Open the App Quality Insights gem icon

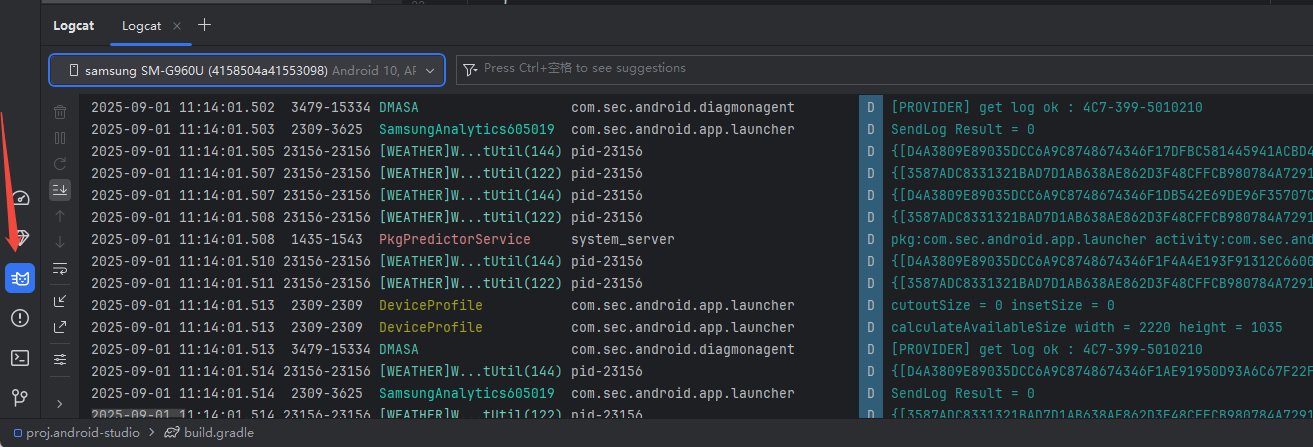[20, 237]
